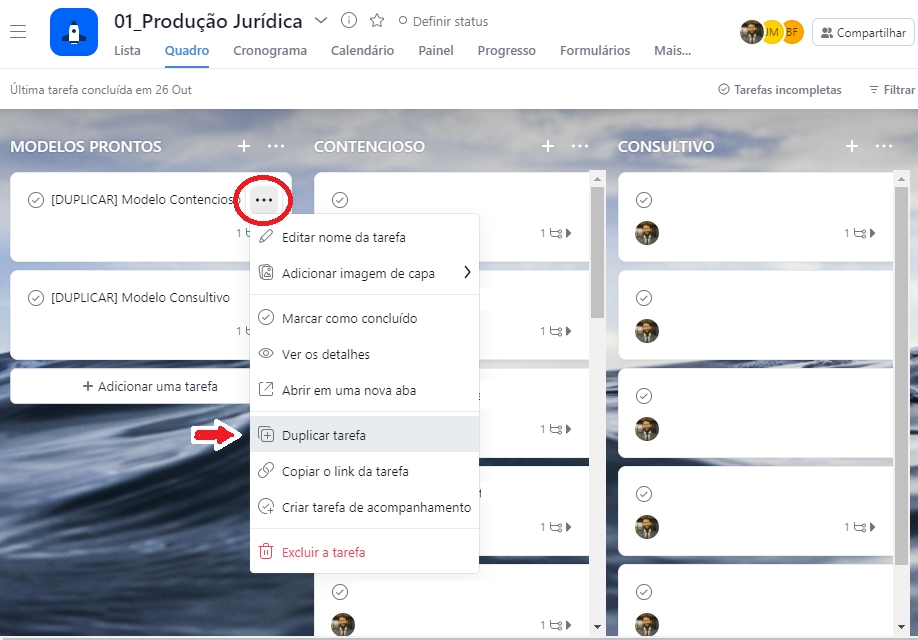The image size is (918, 640).
Task: Expand Adicionar imagem de capa submenu
Action: coord(467,273)
